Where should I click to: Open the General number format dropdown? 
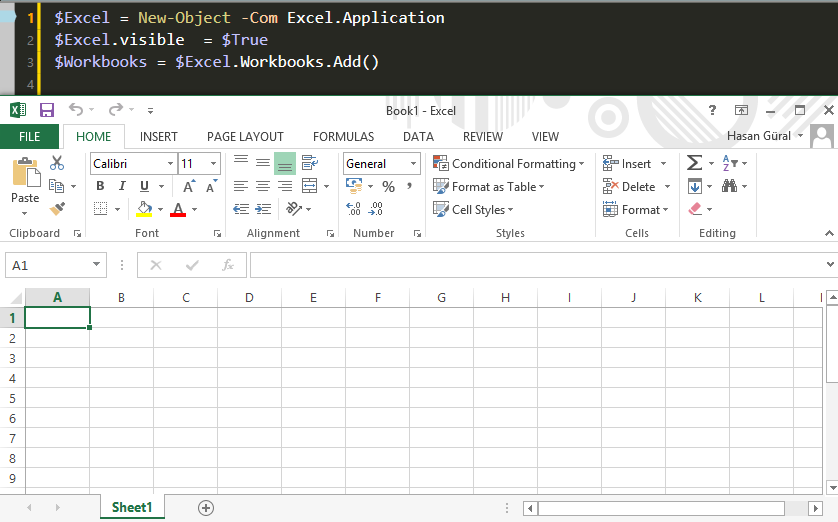point(413,163)
